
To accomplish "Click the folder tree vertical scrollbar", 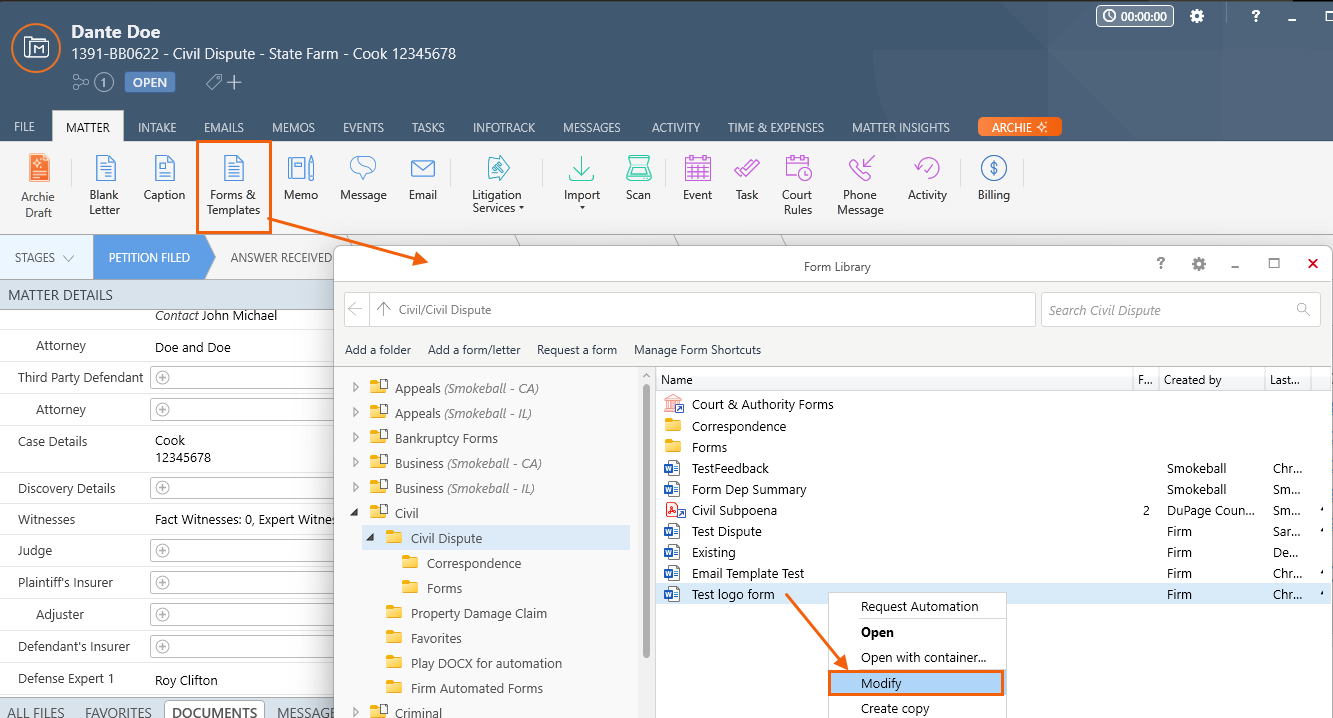I will pos(647,520).
